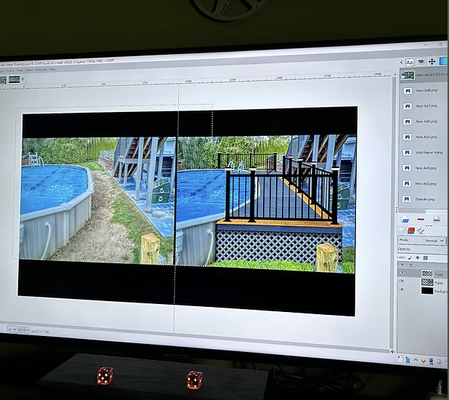Open the status bar zoom dropdown
This screenshot has width=449, height=400.
click(x=24, y=330)
